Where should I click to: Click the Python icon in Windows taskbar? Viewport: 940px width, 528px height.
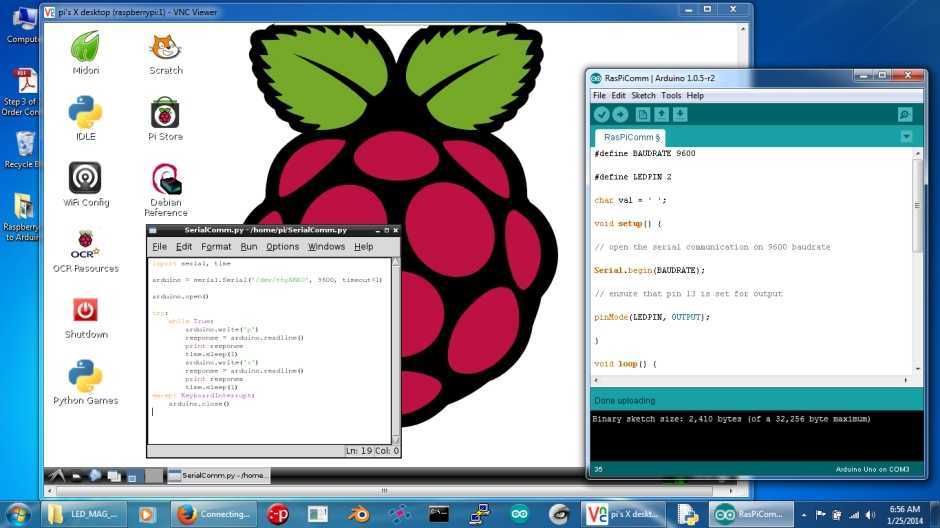(687, 514)
